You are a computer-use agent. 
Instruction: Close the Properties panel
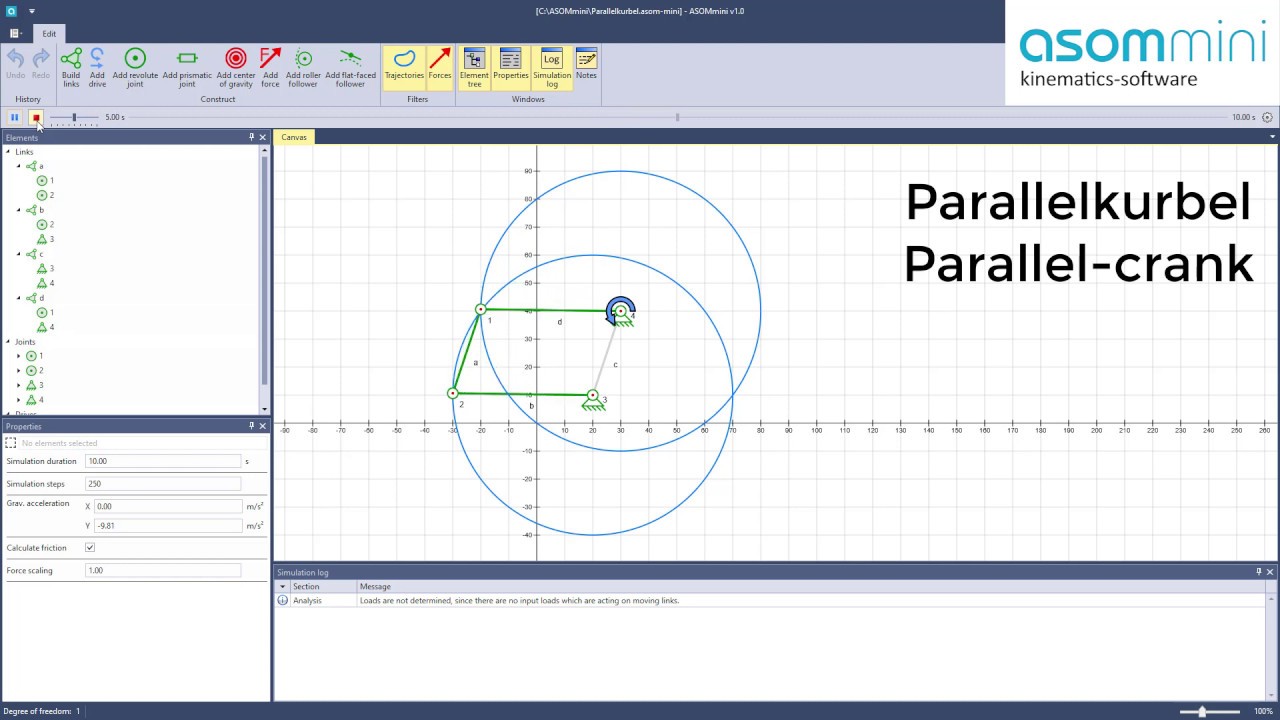(263, 426)
